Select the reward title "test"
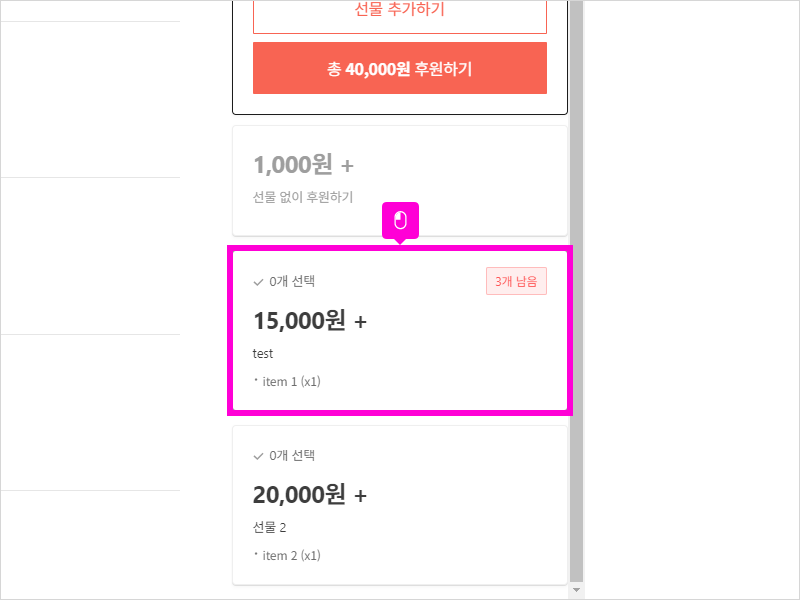Screen dimensions: 800x600 [x=263, y=354]
